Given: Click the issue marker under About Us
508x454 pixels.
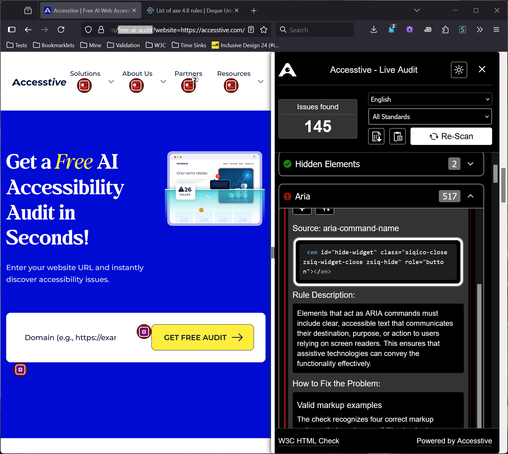Looking at the screenshot, I should click(x=136, y=86).
